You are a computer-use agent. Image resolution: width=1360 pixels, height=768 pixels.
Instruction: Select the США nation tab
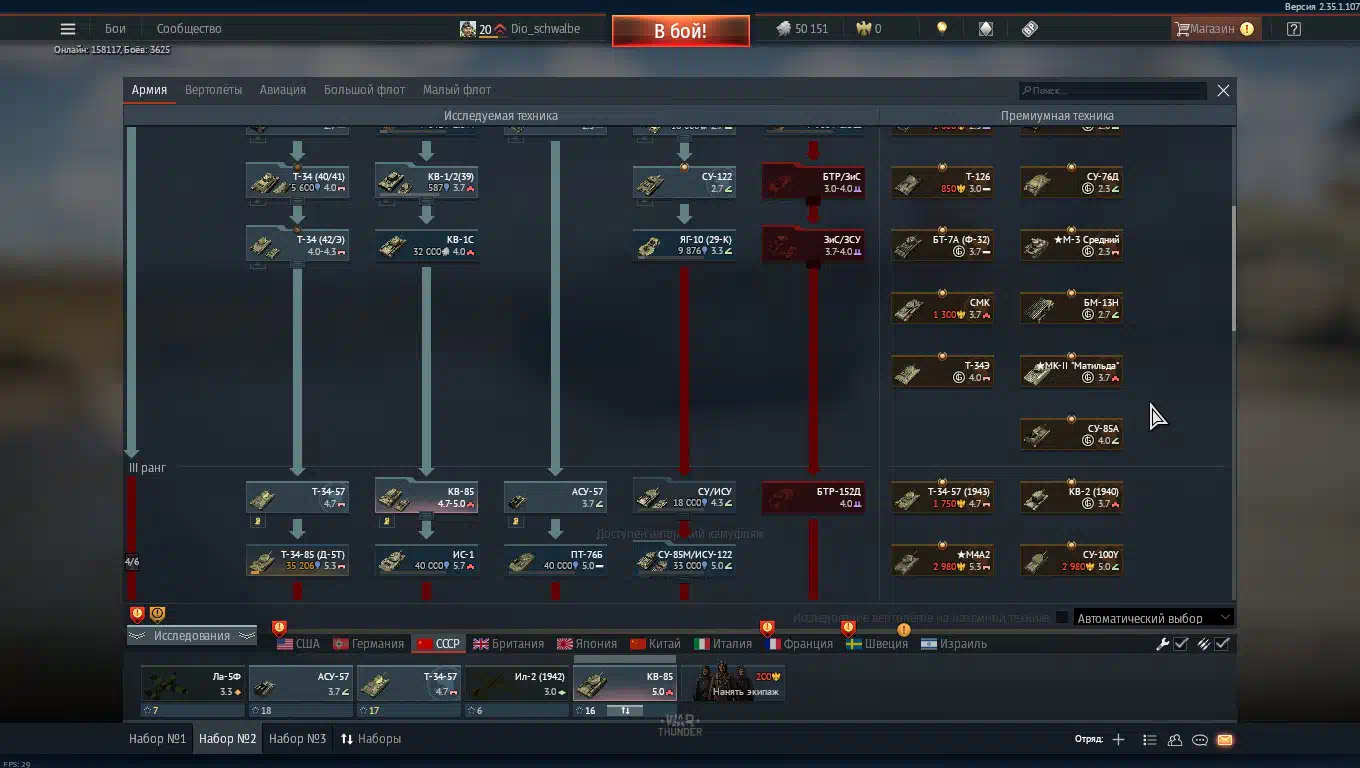point(298,644)
